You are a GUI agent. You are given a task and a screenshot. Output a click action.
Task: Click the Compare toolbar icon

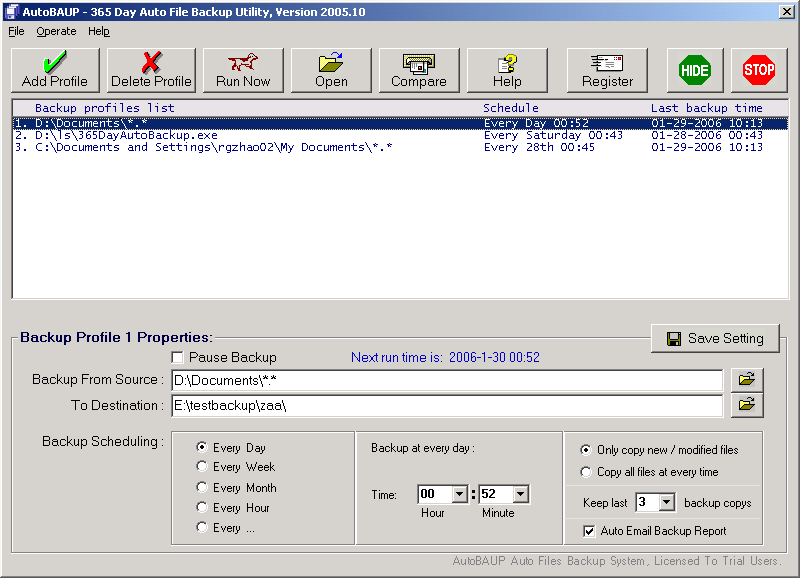419,63
